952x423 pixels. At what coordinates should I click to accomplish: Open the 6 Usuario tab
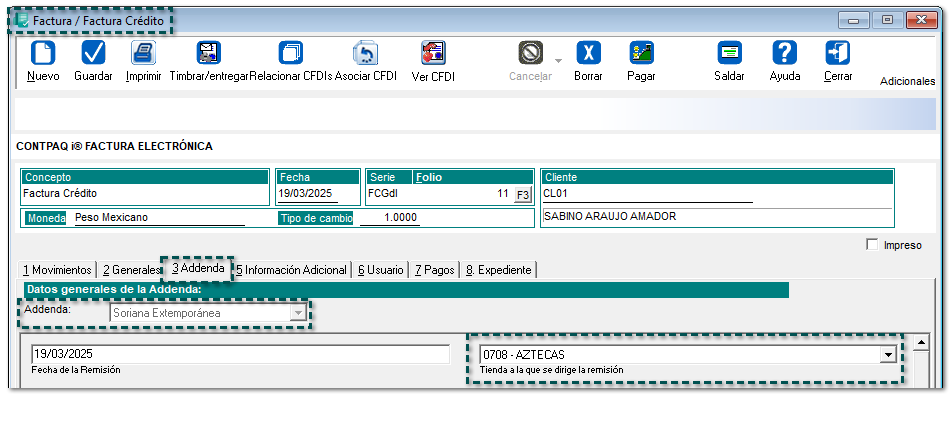click(x=380, y=270)
